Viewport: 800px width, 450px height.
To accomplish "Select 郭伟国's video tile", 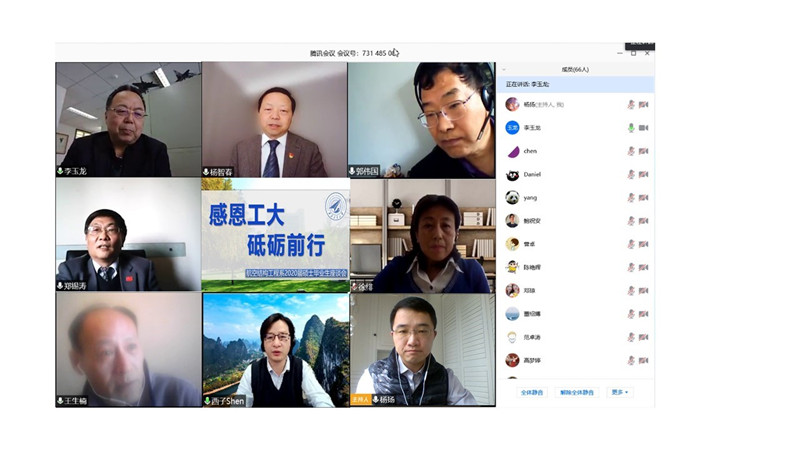I will [421, 120].
